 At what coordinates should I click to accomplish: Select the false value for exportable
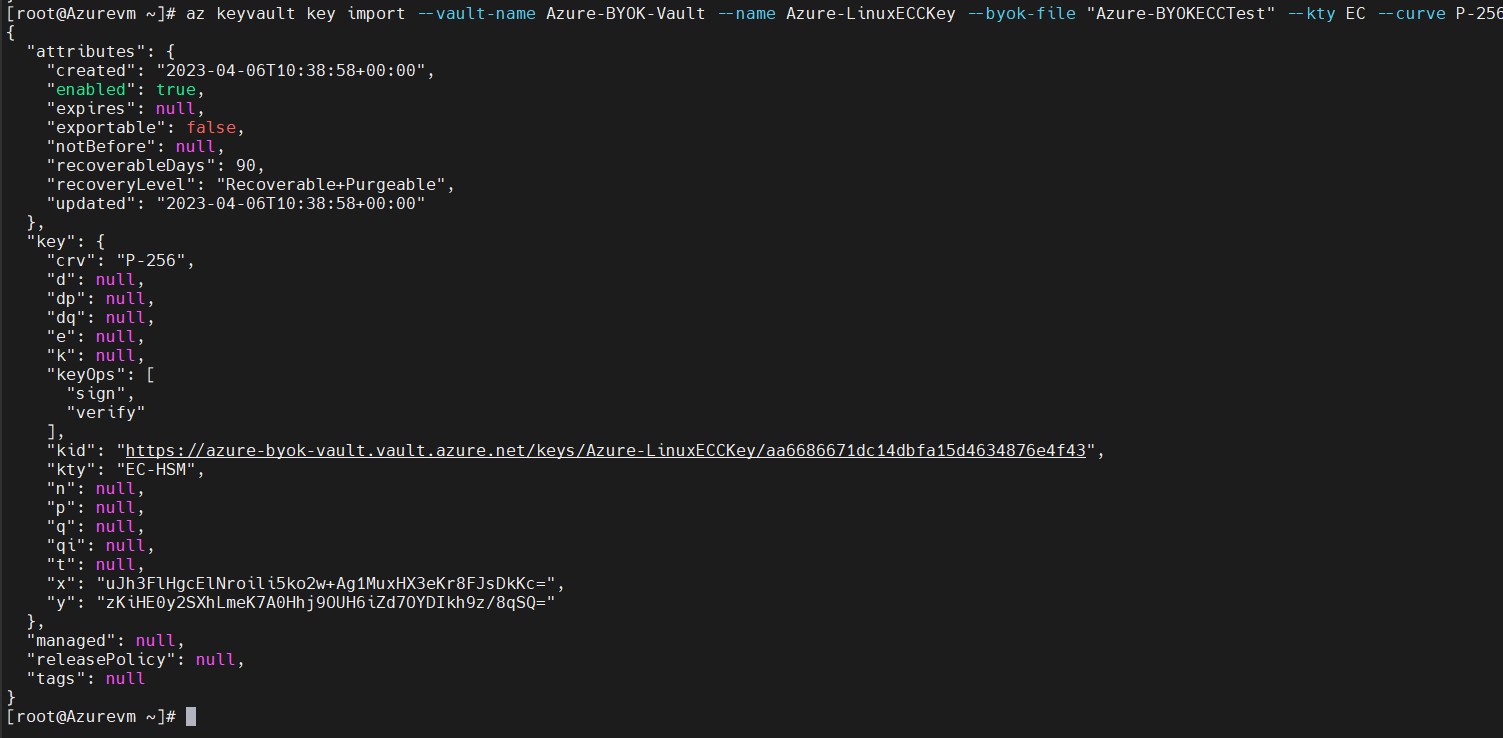tap(210, 127)
